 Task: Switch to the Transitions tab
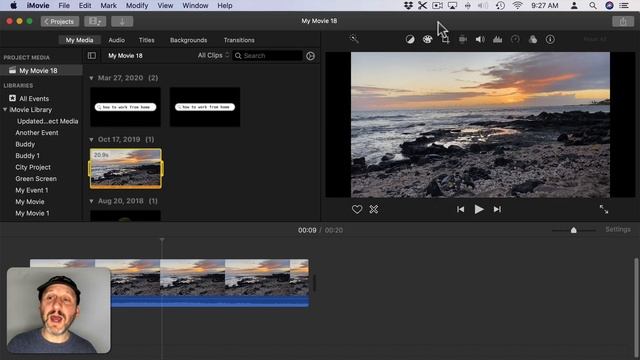click(239, 40)
